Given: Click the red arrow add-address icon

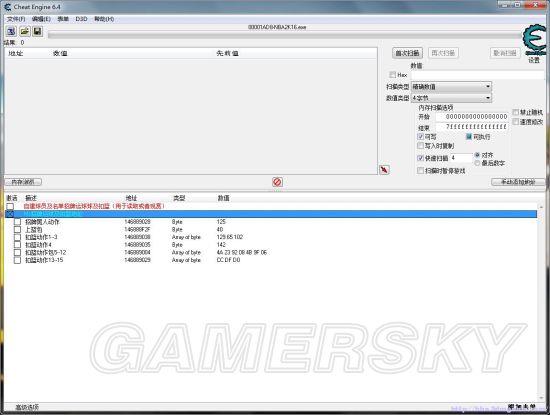Looking at the screenshot, I should click(384, 170).
